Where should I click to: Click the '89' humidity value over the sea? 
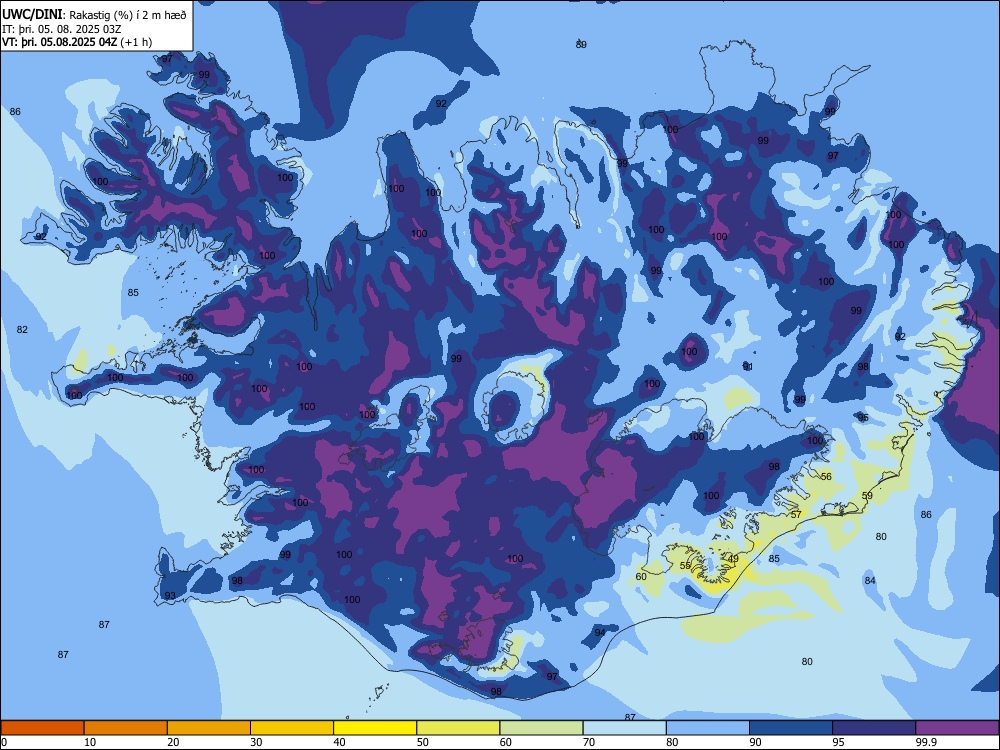pos(581,45)
